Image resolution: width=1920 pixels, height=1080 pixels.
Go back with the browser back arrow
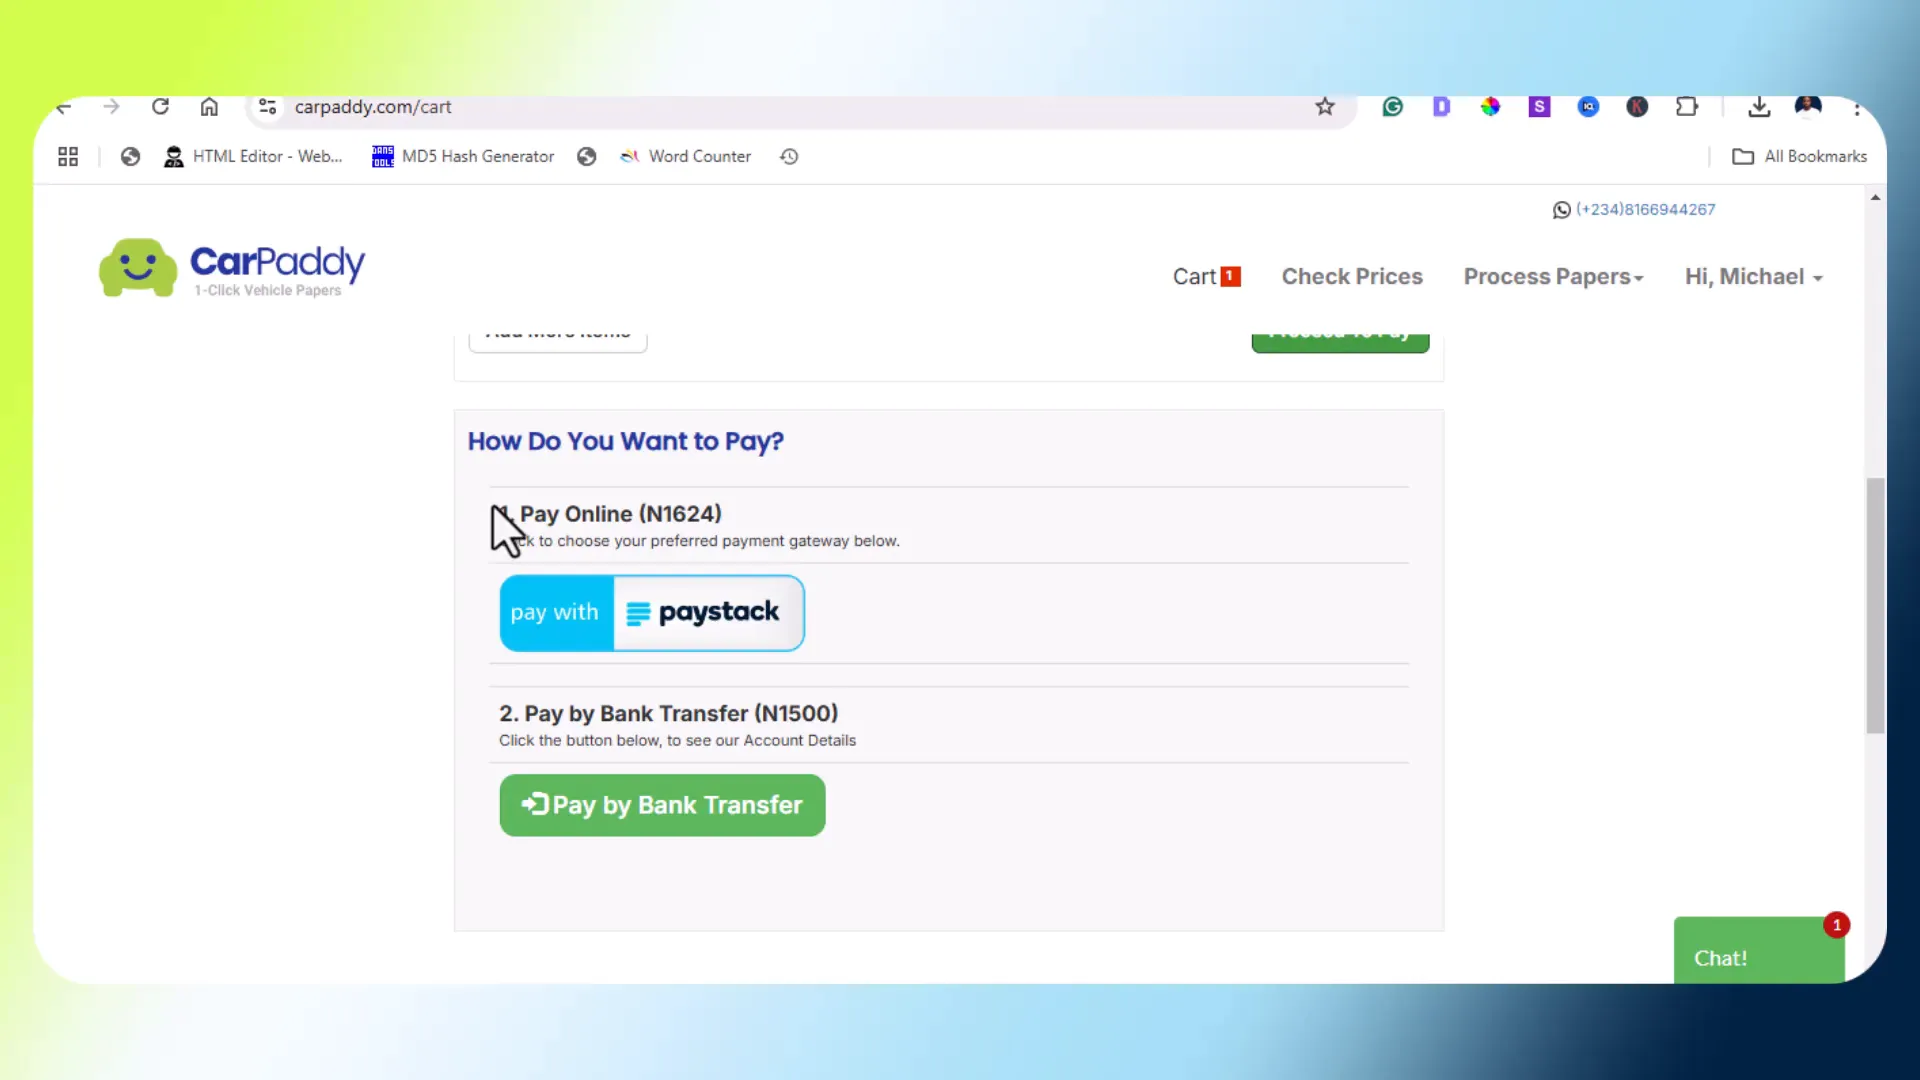64,107
